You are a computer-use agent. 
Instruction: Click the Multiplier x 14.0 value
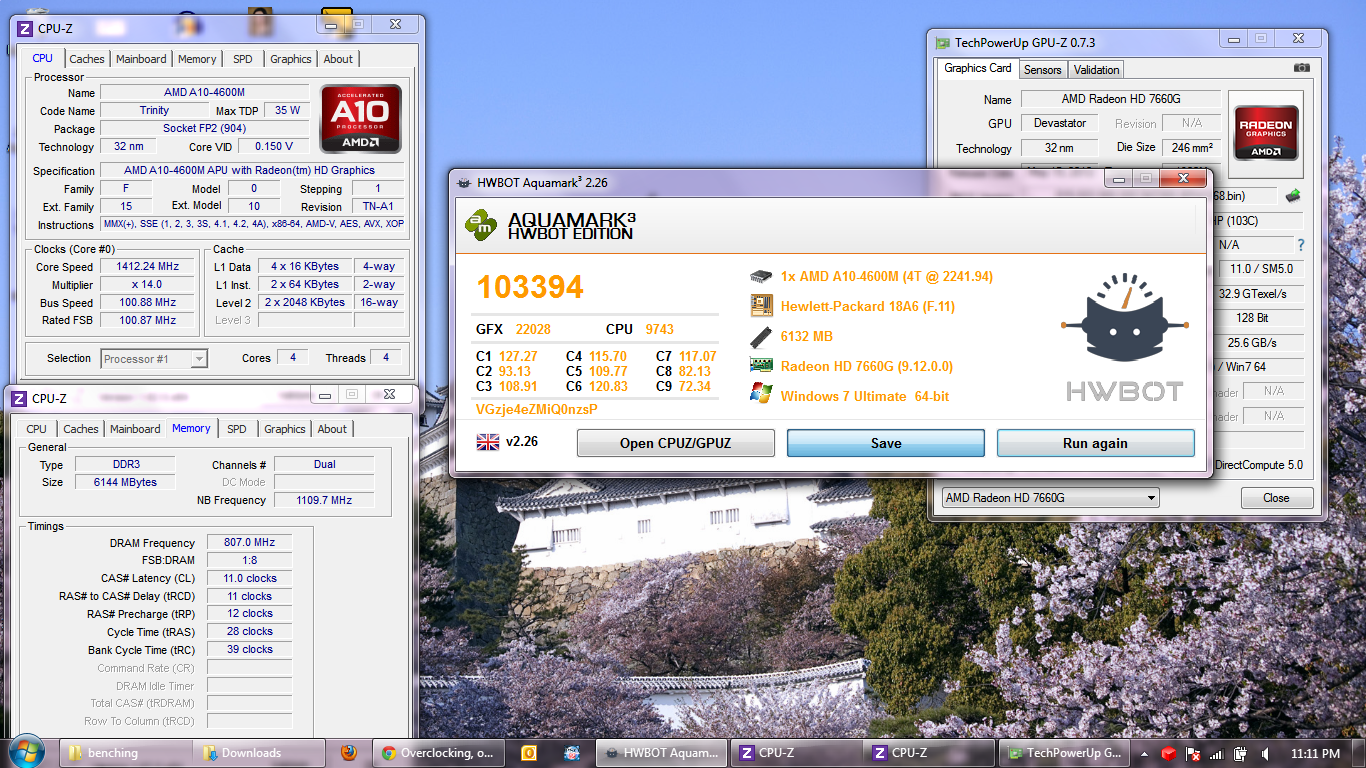pos(149,284)
